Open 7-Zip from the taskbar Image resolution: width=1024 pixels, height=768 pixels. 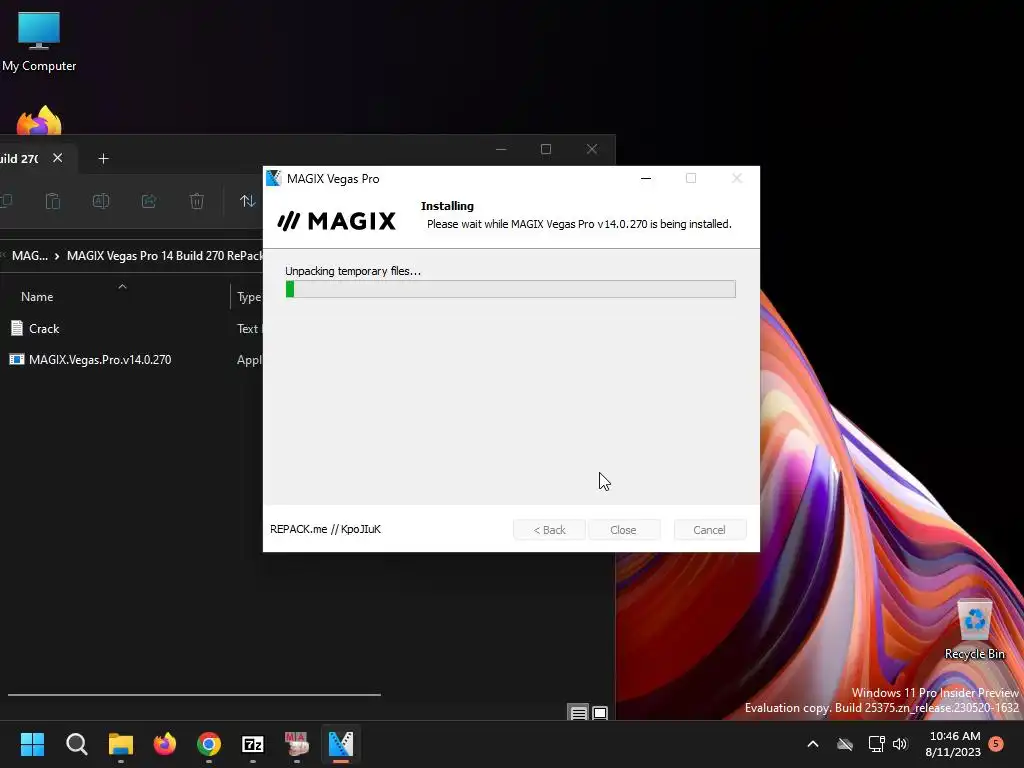coord(253,744)
